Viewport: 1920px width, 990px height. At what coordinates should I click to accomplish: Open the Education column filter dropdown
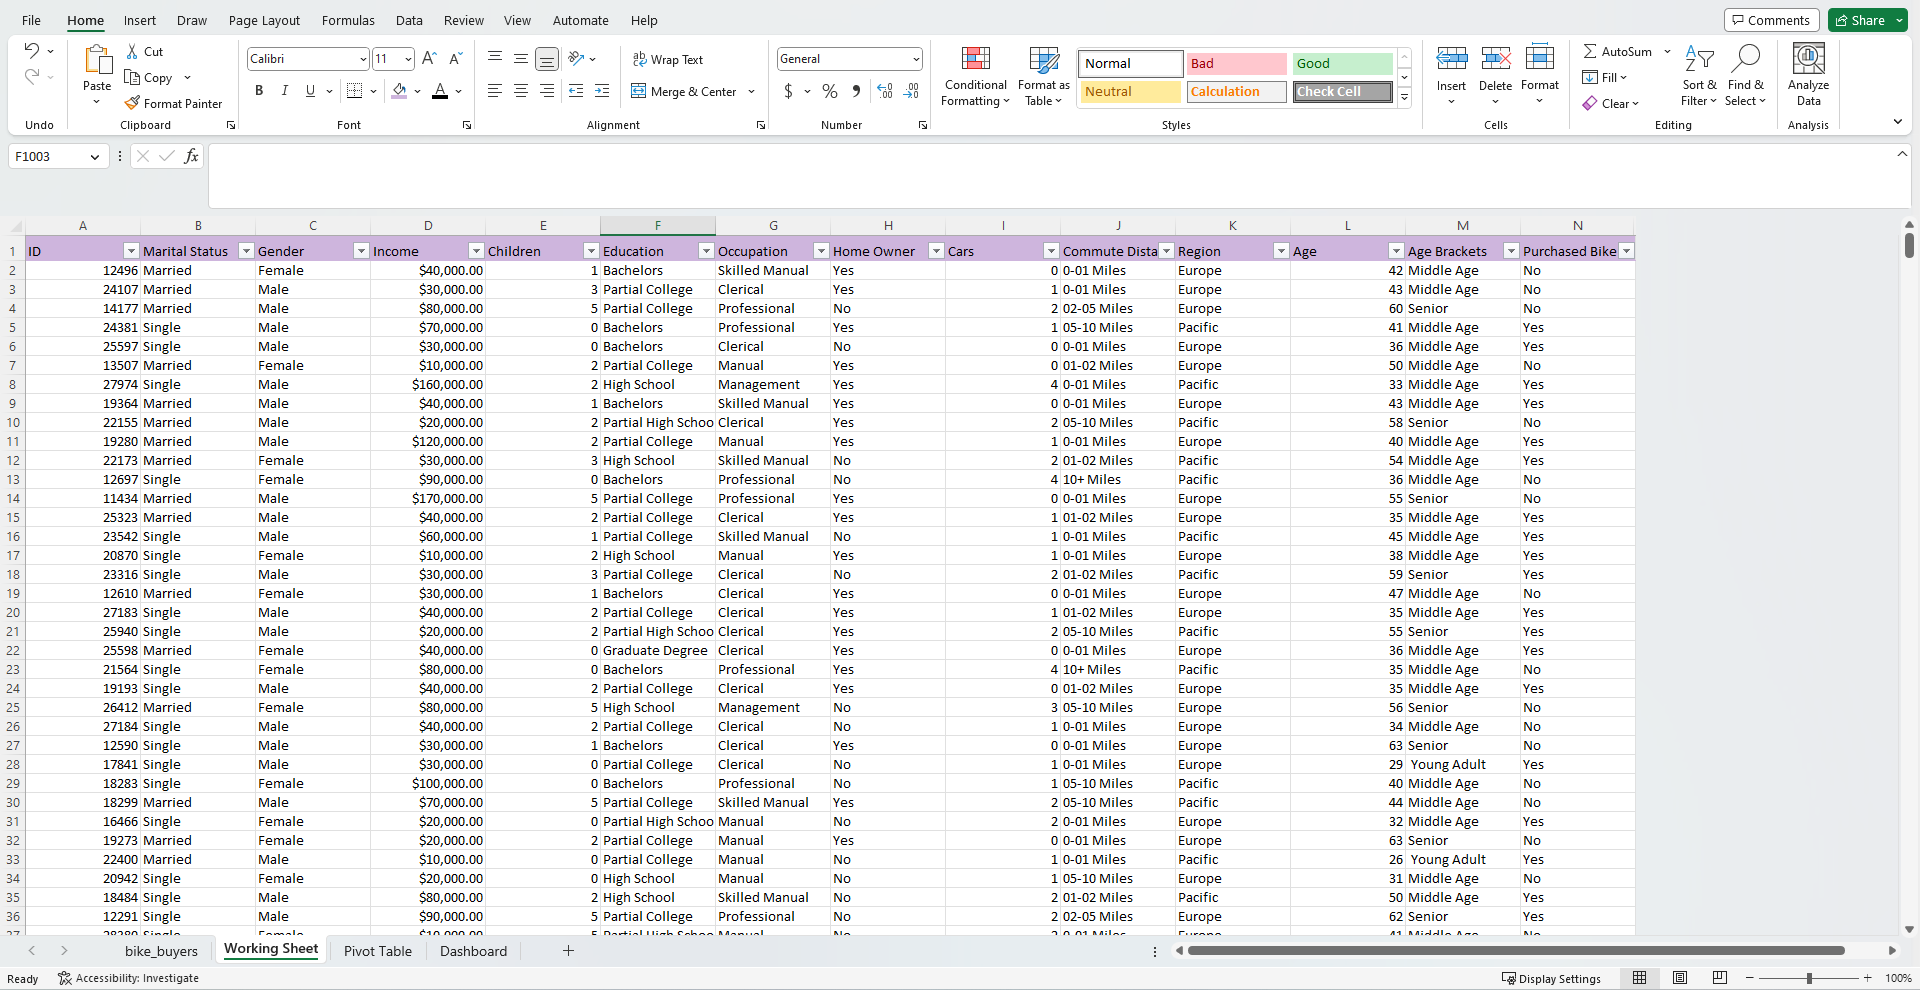(x=706, y=251)
